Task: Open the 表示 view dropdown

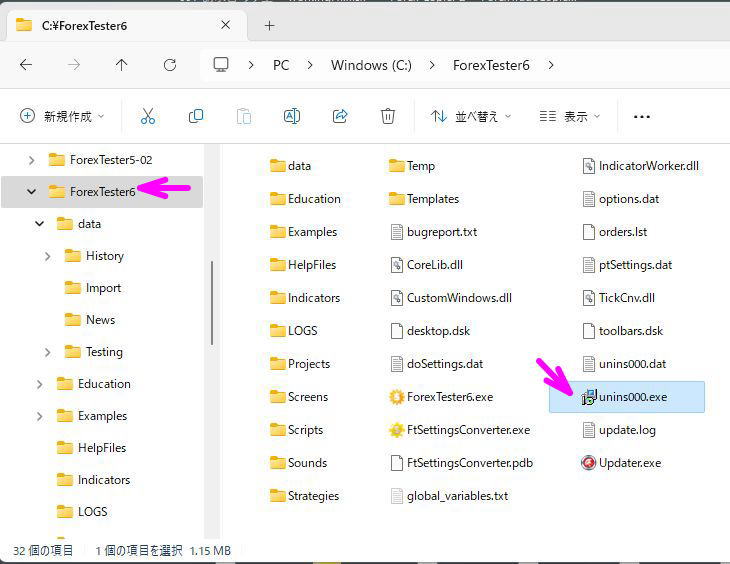Action: pyautogui.click(x=569, y=116)
